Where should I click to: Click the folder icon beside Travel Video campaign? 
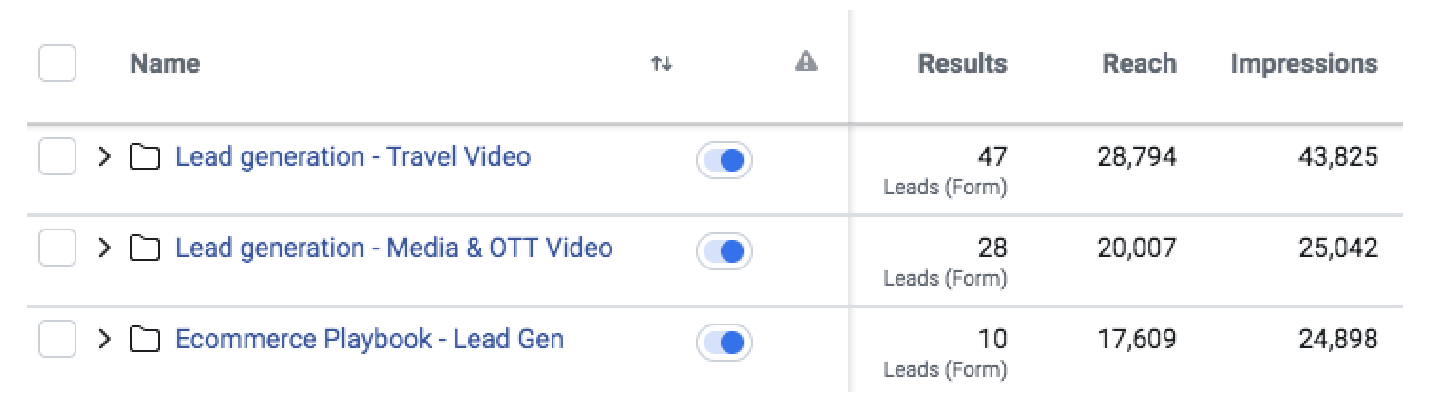[146, 158]
